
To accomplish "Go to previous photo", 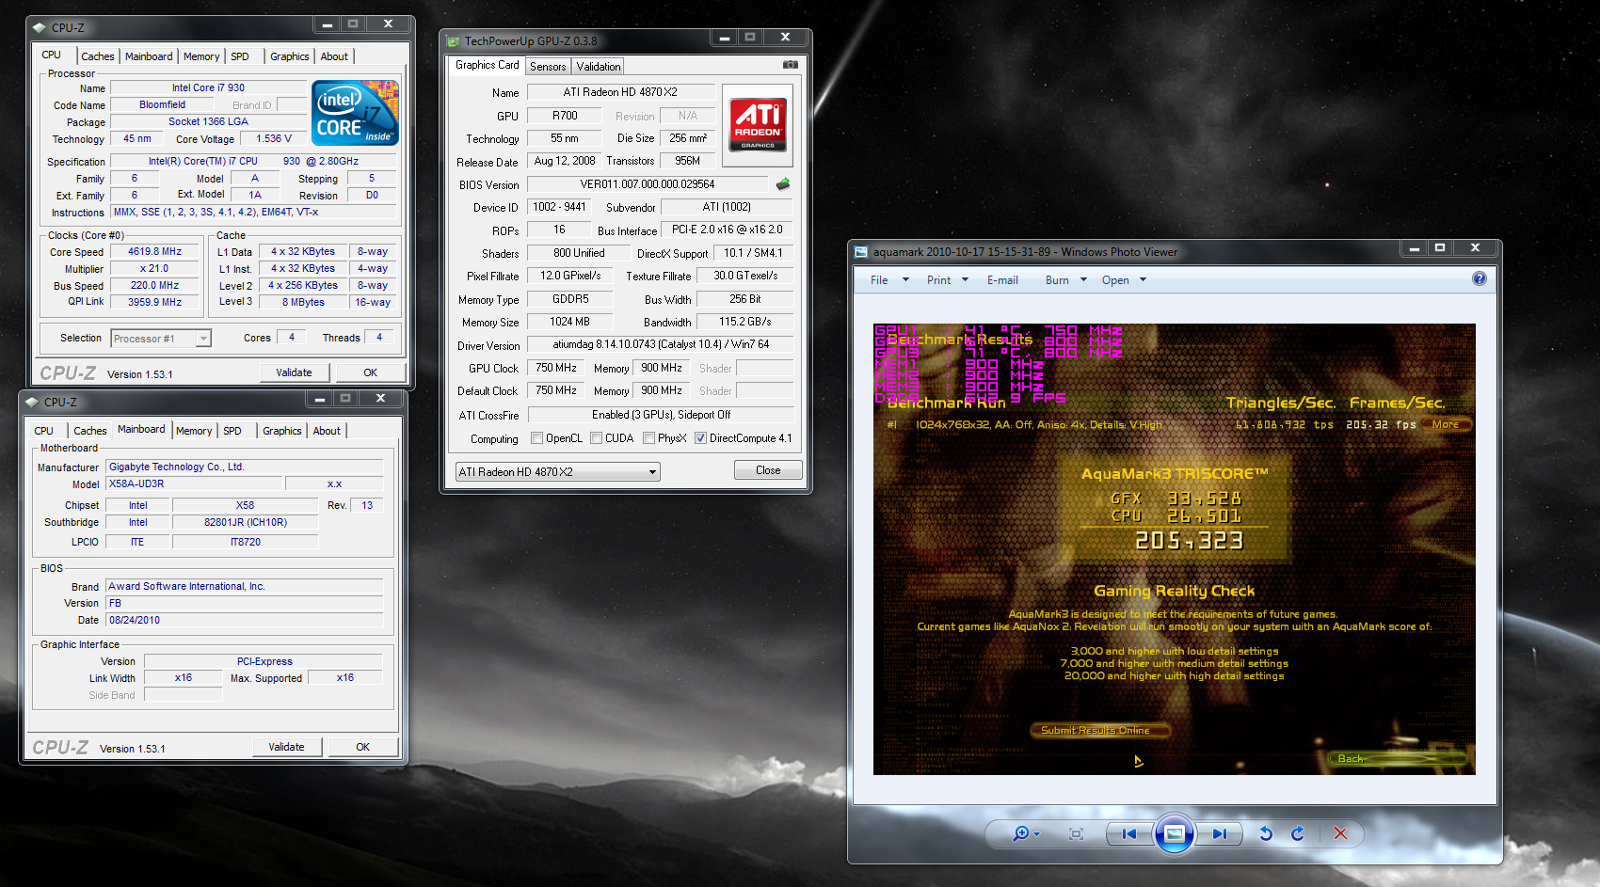I will pos(1129,833).
